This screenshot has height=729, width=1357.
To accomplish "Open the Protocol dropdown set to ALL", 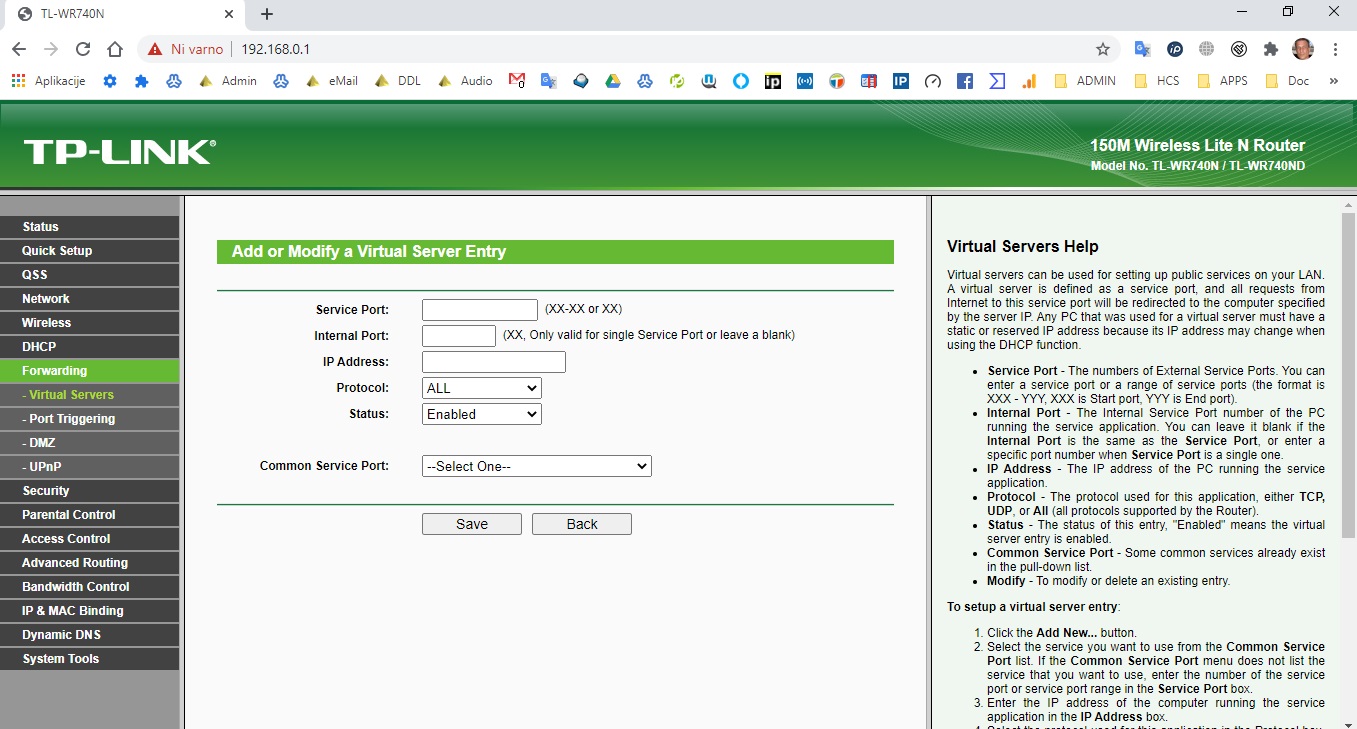I will tap(482, 388).
